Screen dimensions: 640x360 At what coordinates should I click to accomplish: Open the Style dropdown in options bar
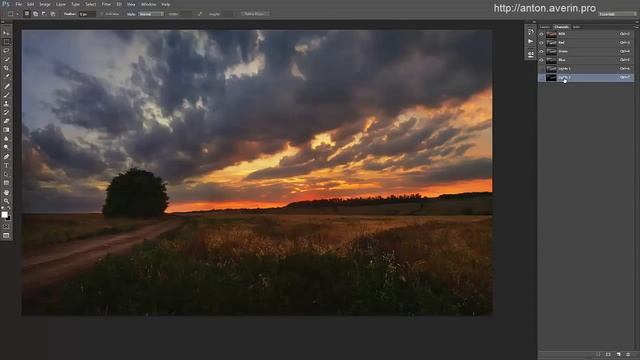(151, 14)
